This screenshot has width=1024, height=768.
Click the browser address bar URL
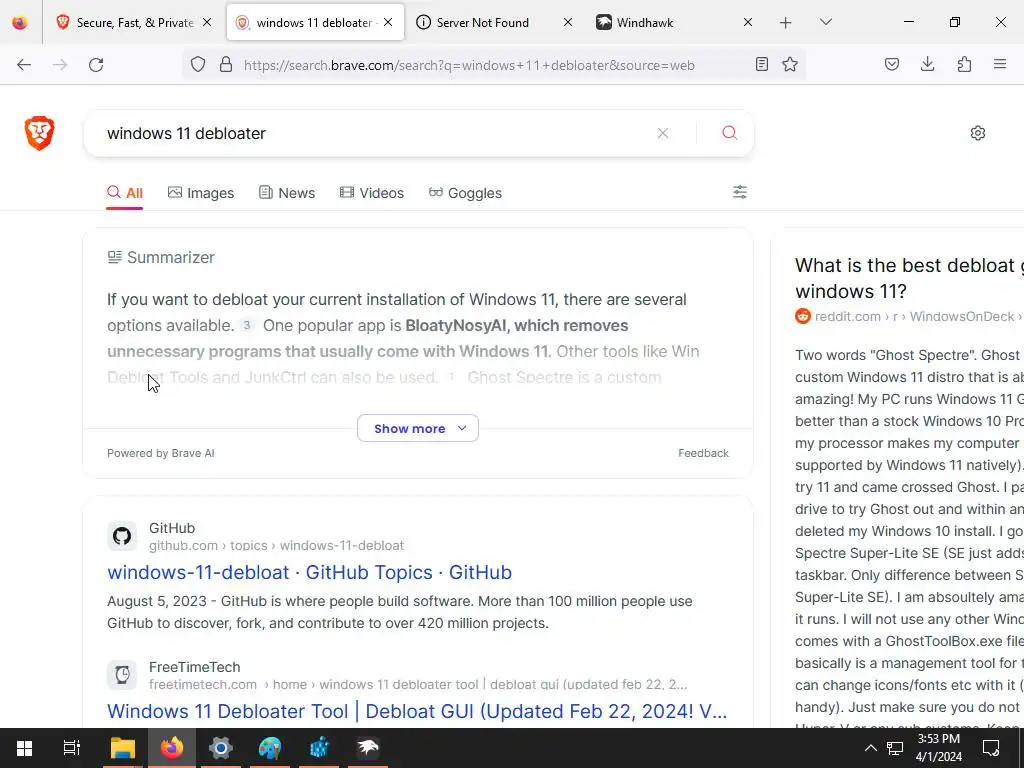469,65
